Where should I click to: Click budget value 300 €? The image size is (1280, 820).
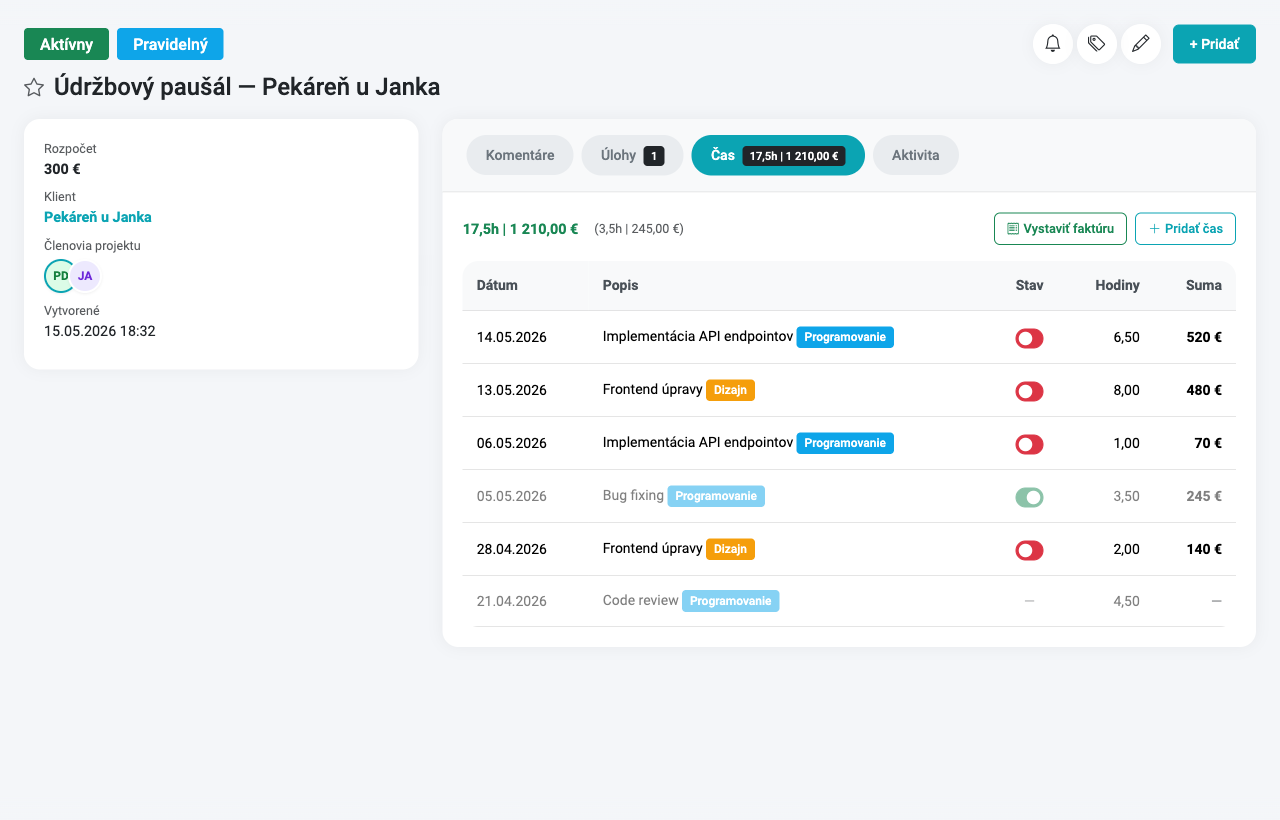click(62, 169)
